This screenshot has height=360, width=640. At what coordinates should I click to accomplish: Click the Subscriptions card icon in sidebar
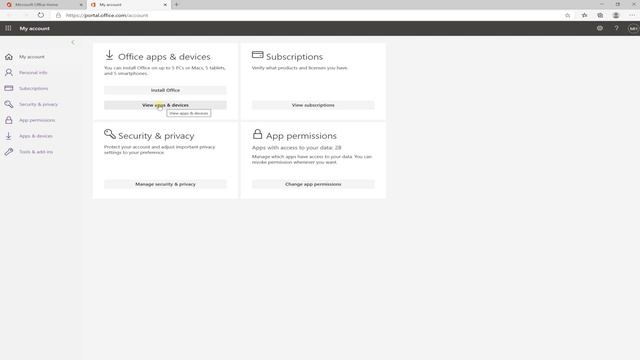coord(9,88)
